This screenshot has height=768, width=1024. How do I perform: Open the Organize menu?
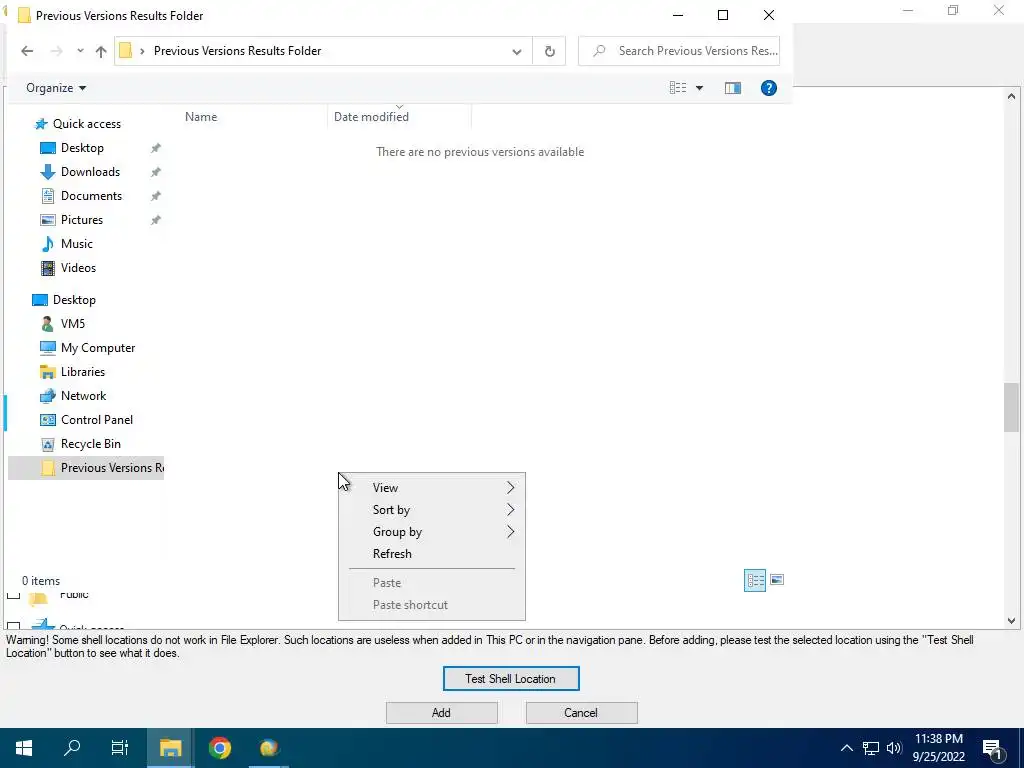56,88
